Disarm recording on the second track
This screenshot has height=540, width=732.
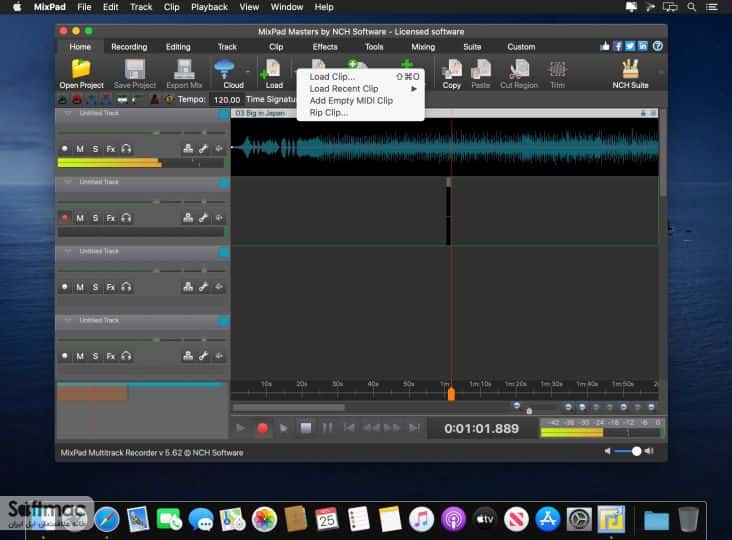pos(65,218)
